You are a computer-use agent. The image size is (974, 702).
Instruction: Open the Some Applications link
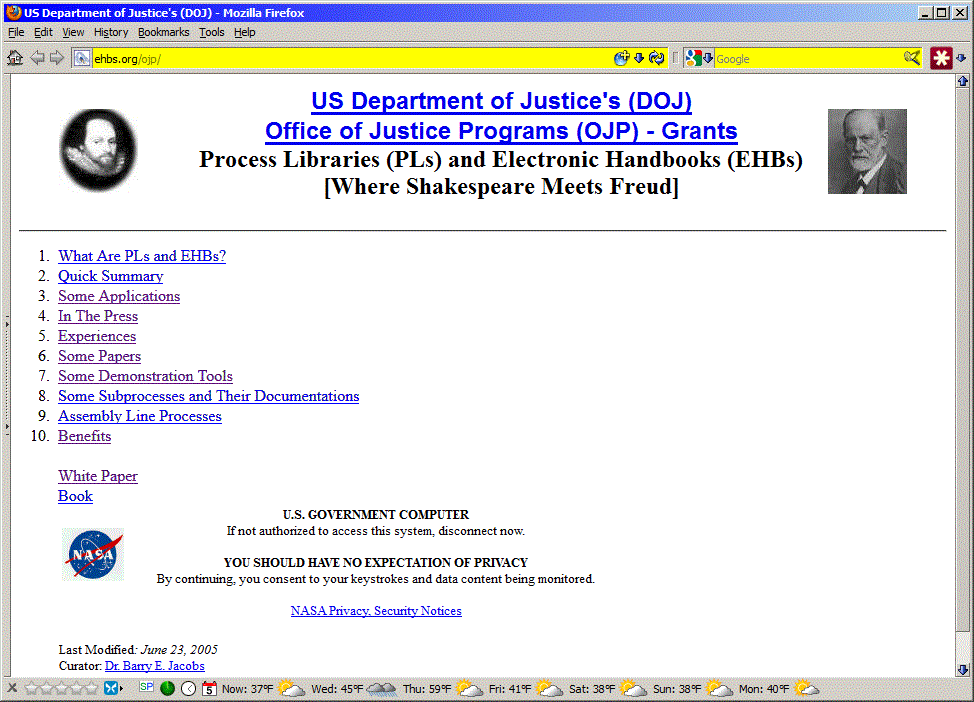[x=119, y=296]
